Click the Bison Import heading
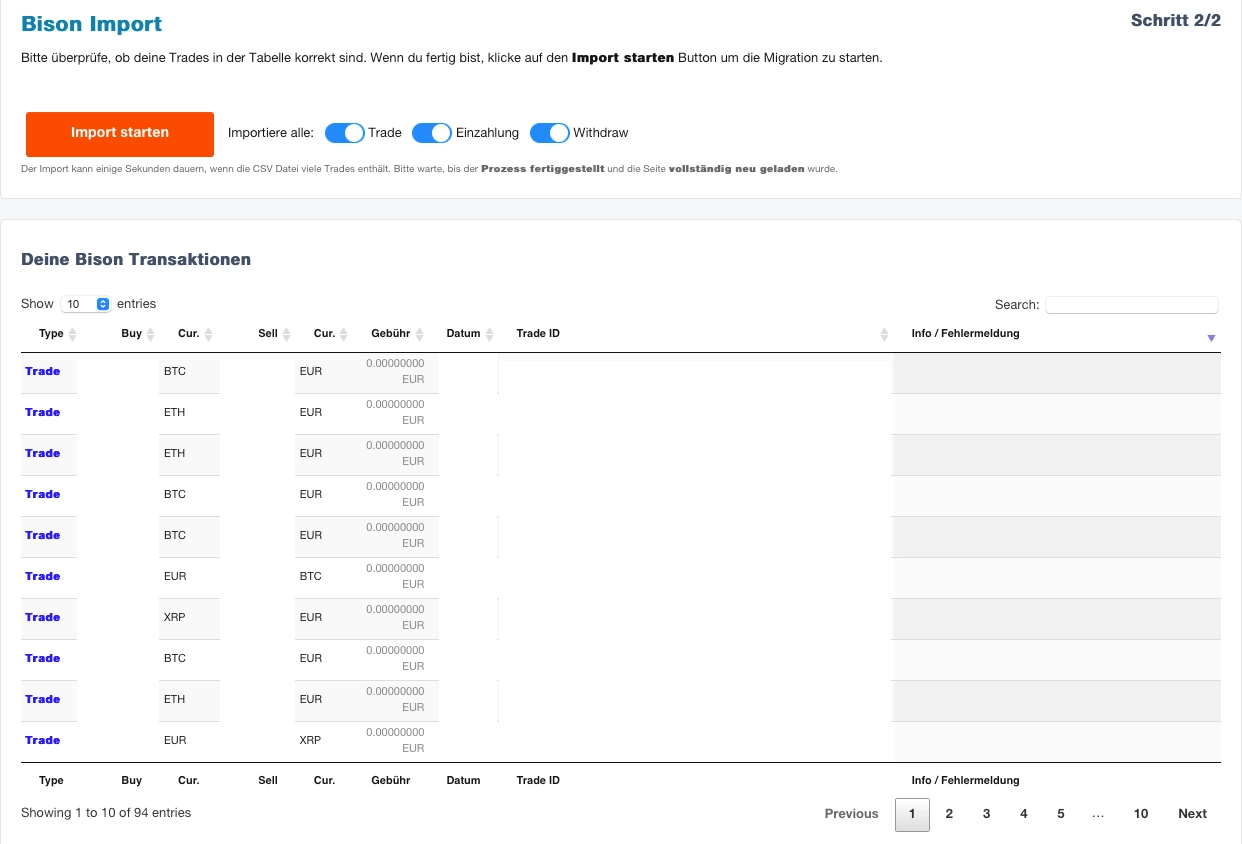 (91, 24)
